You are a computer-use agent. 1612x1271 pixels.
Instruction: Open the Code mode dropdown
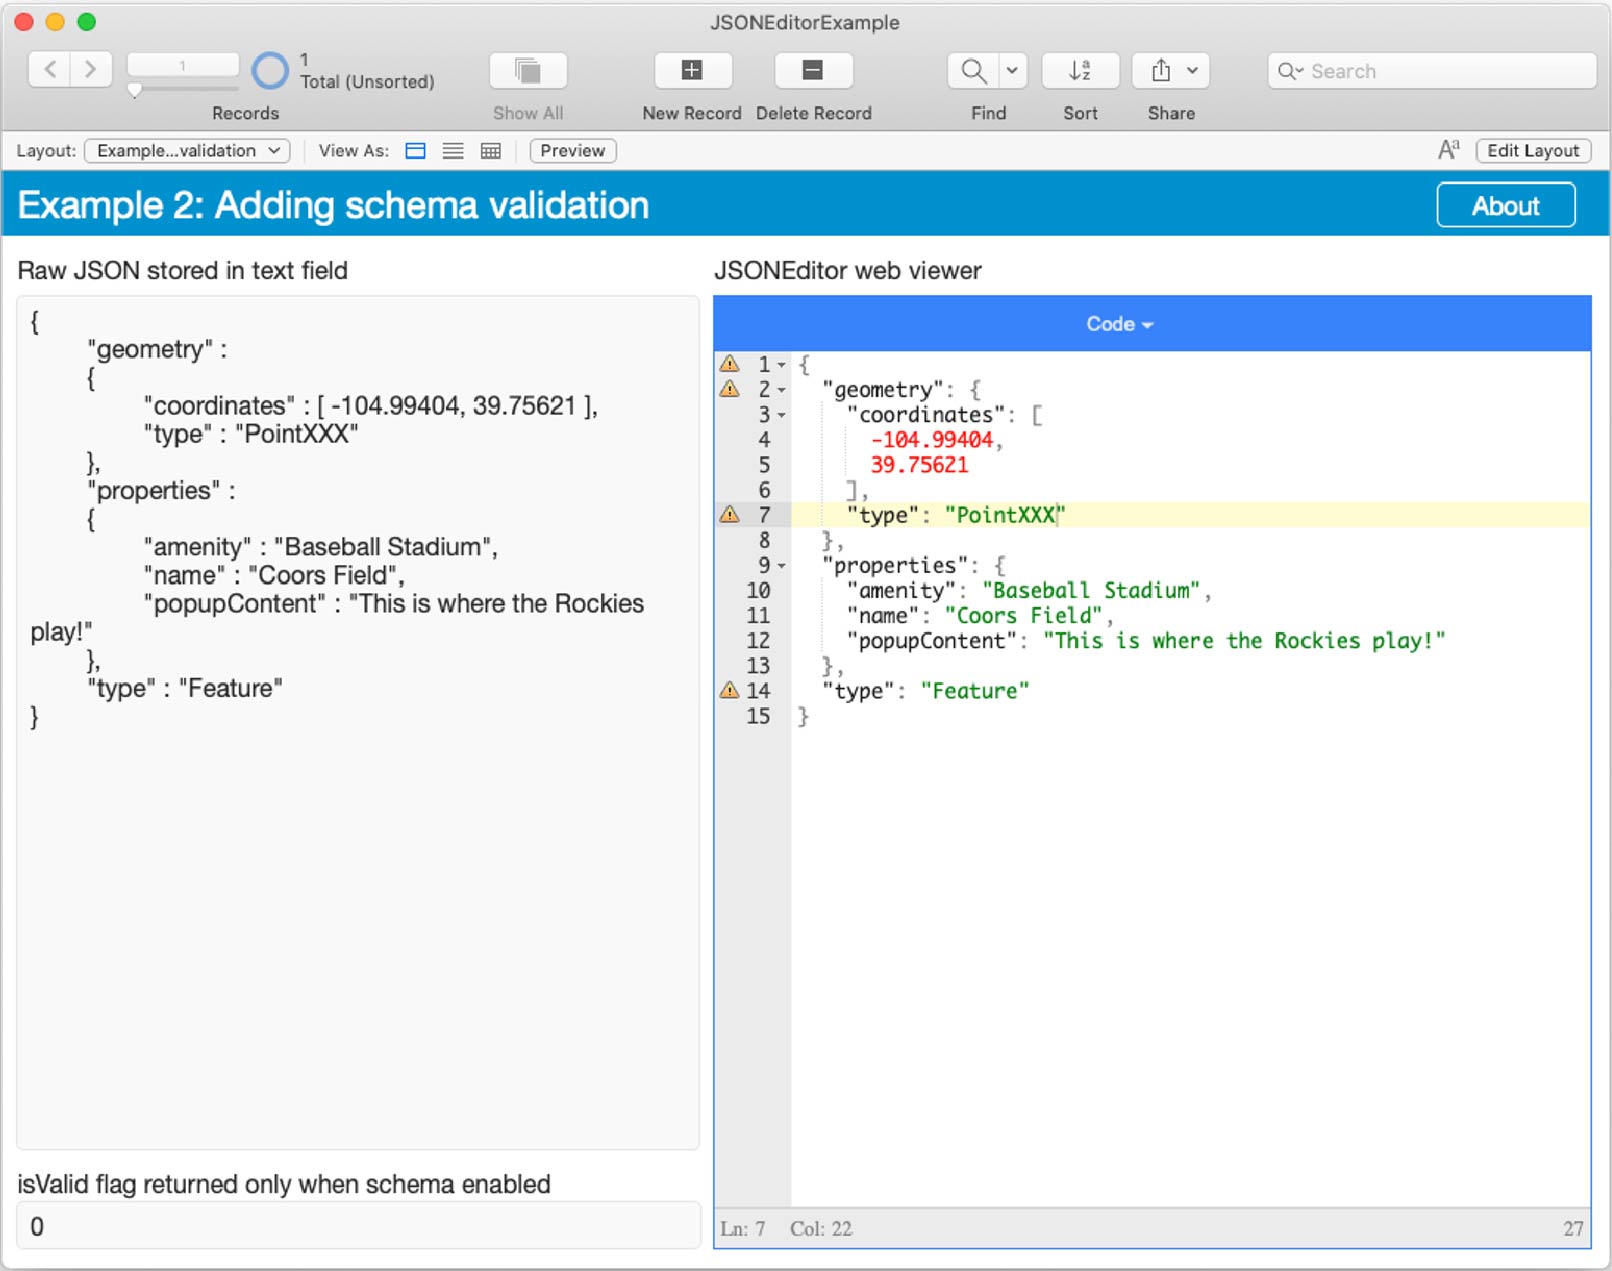1118,323
